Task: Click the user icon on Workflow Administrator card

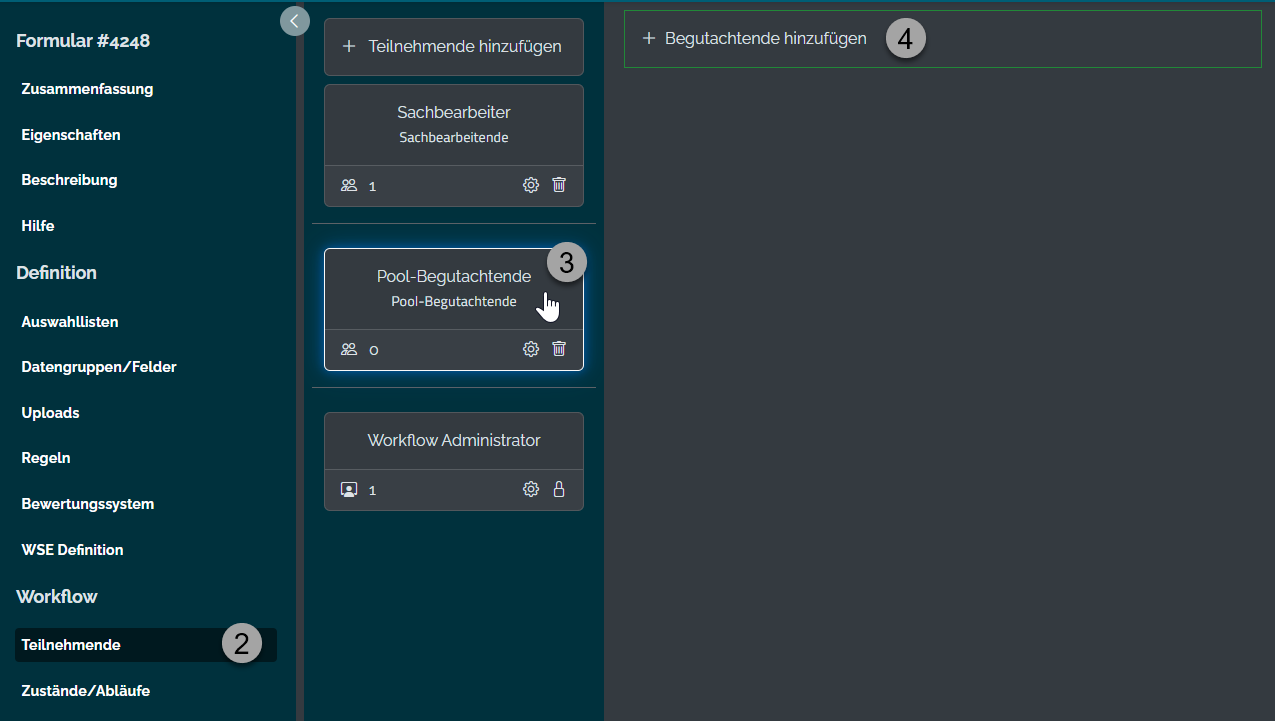Action: [349, 490]
